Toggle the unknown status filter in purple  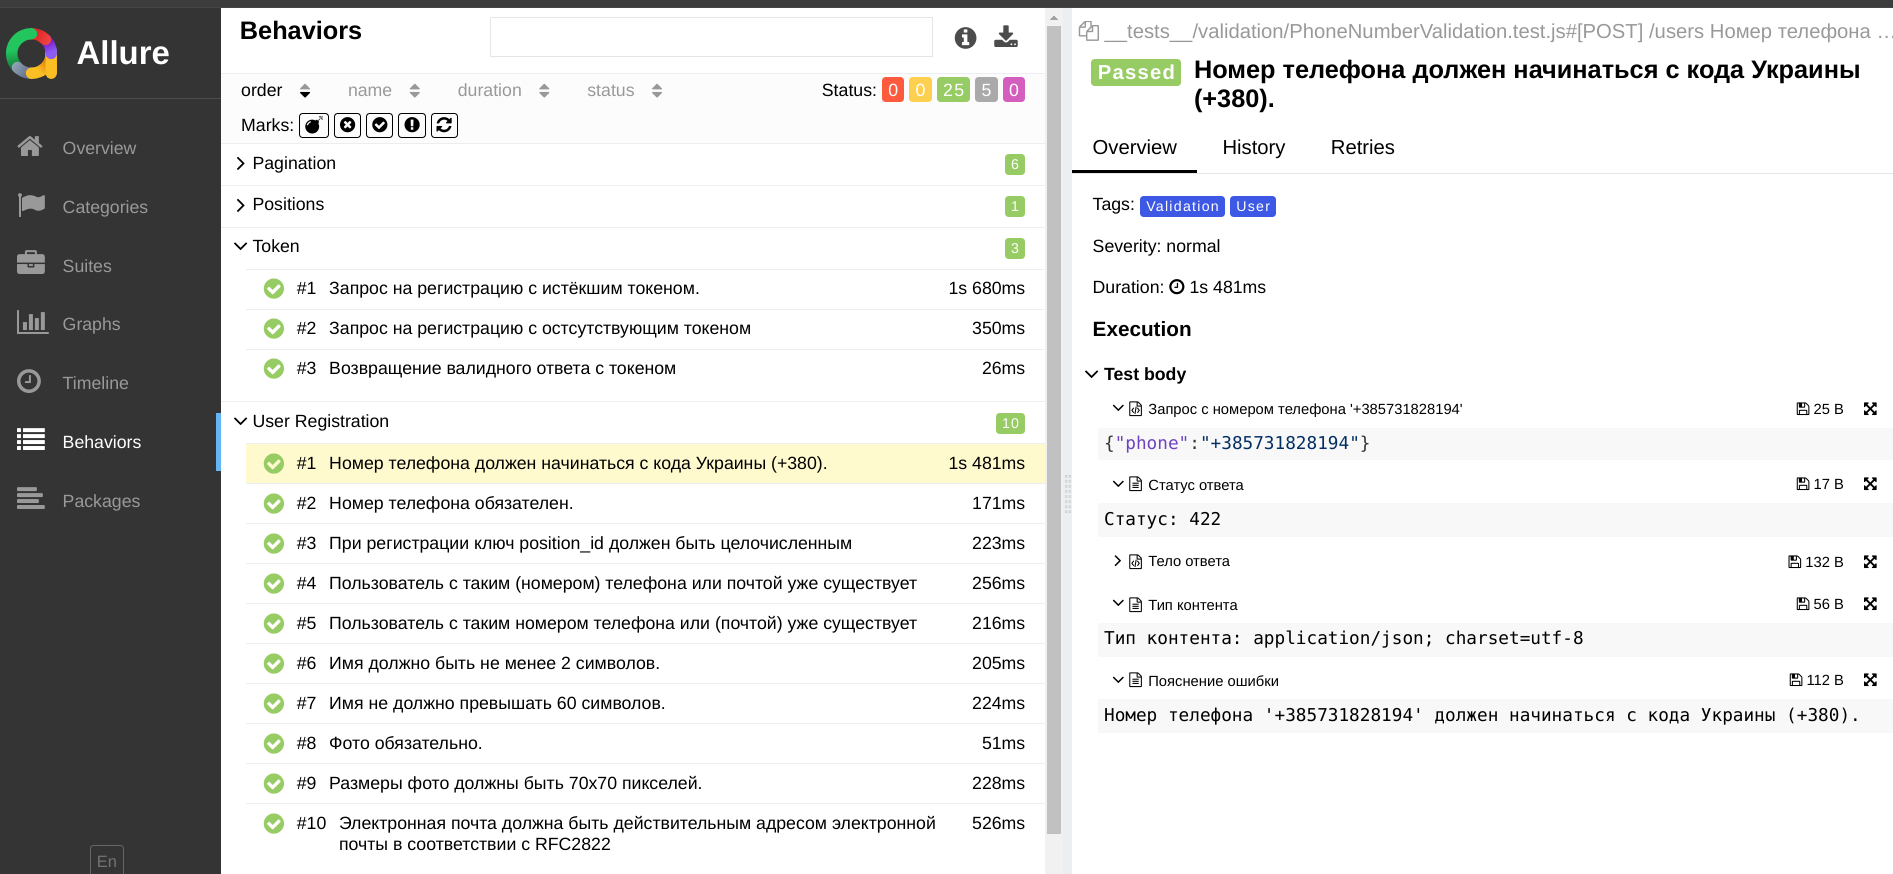tap(1014, 90)
